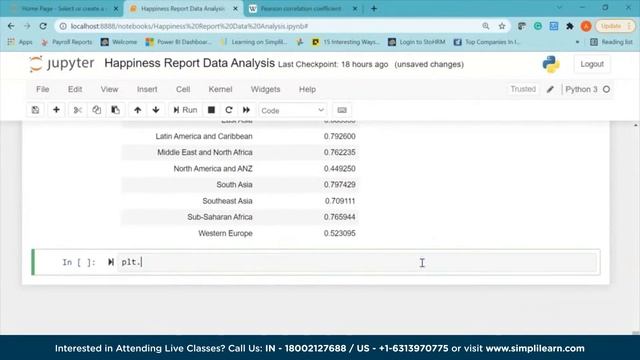This screenshot has height=360, width=640.
Task: Click the browser Update button
Action: point(616,26)
